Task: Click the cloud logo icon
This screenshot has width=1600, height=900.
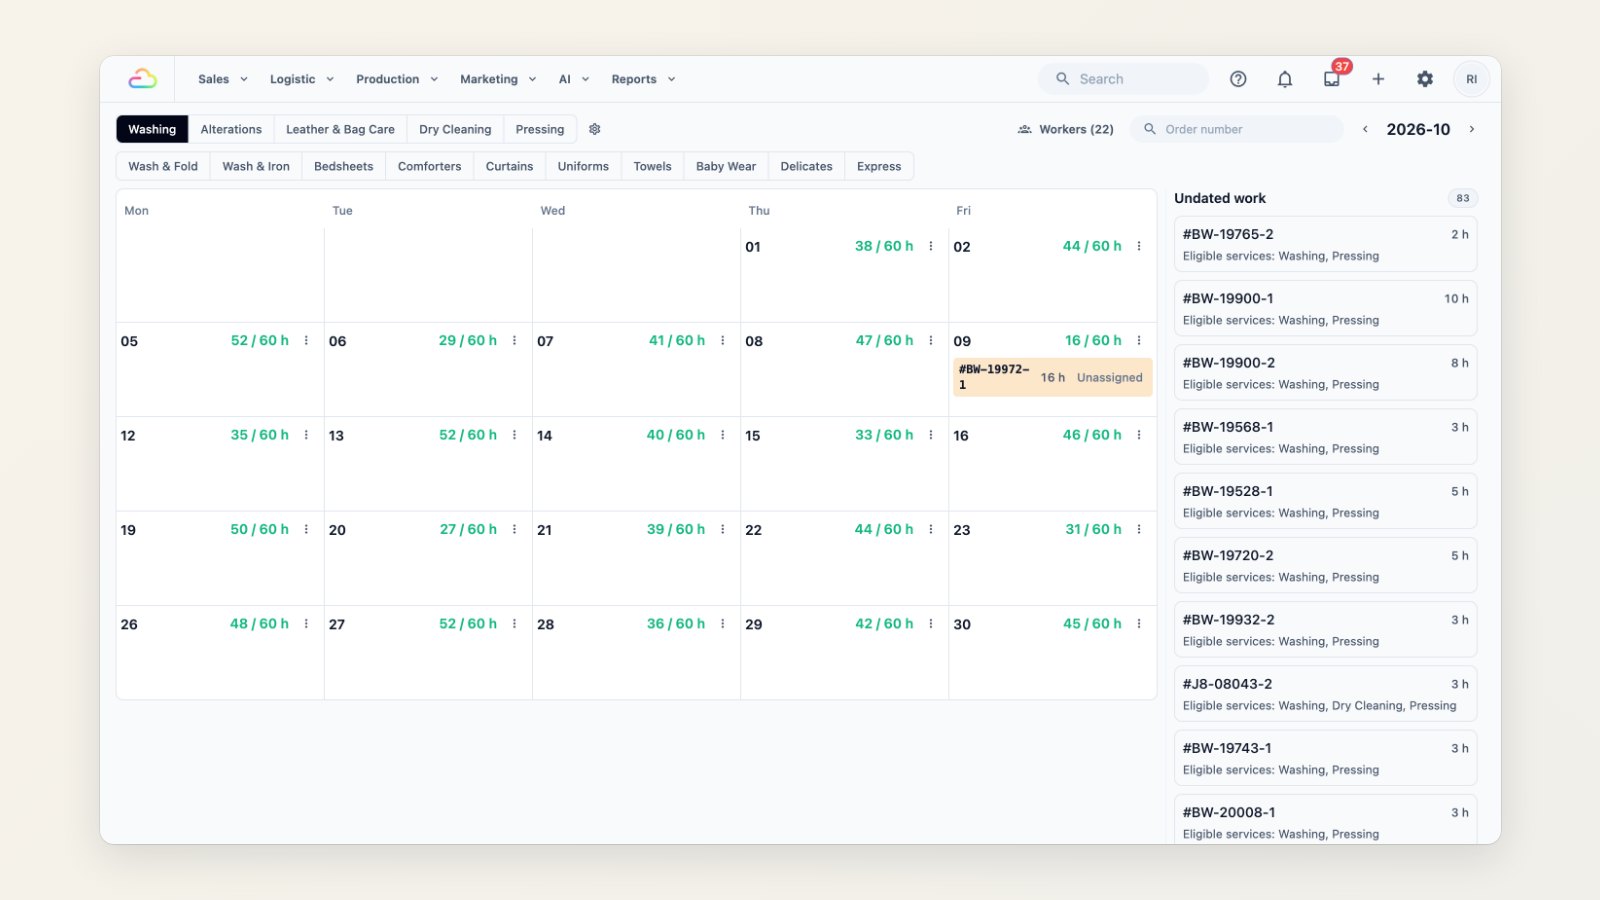Action: pos(142,79)
